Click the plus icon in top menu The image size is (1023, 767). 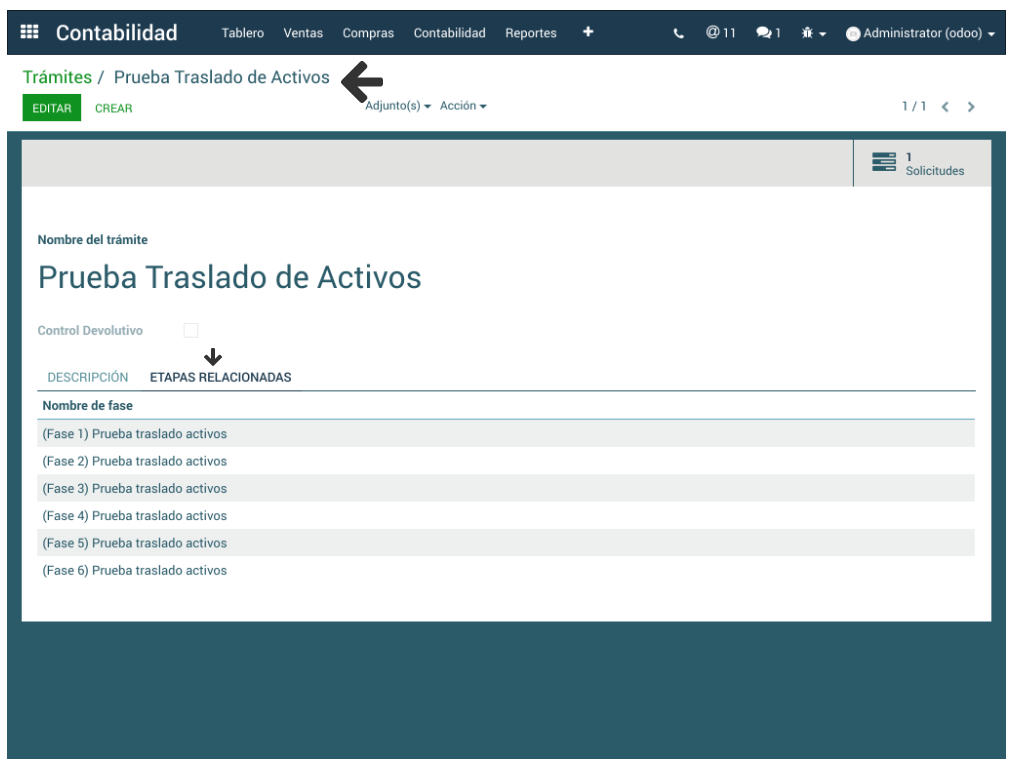[x=588, y=32]
